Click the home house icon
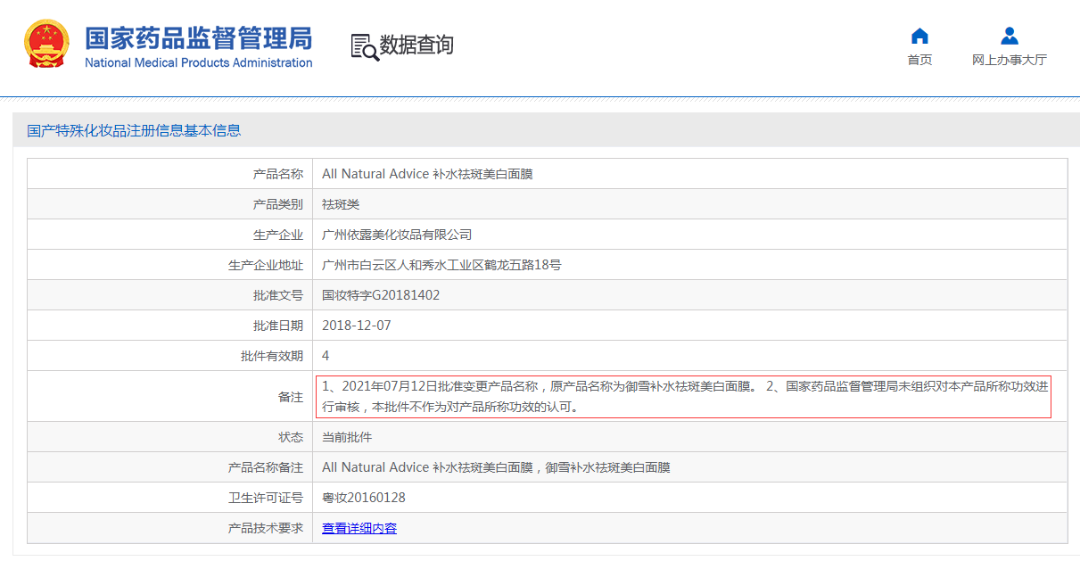The width and height of the screenshot is (1080, 561). coord(919,36)
